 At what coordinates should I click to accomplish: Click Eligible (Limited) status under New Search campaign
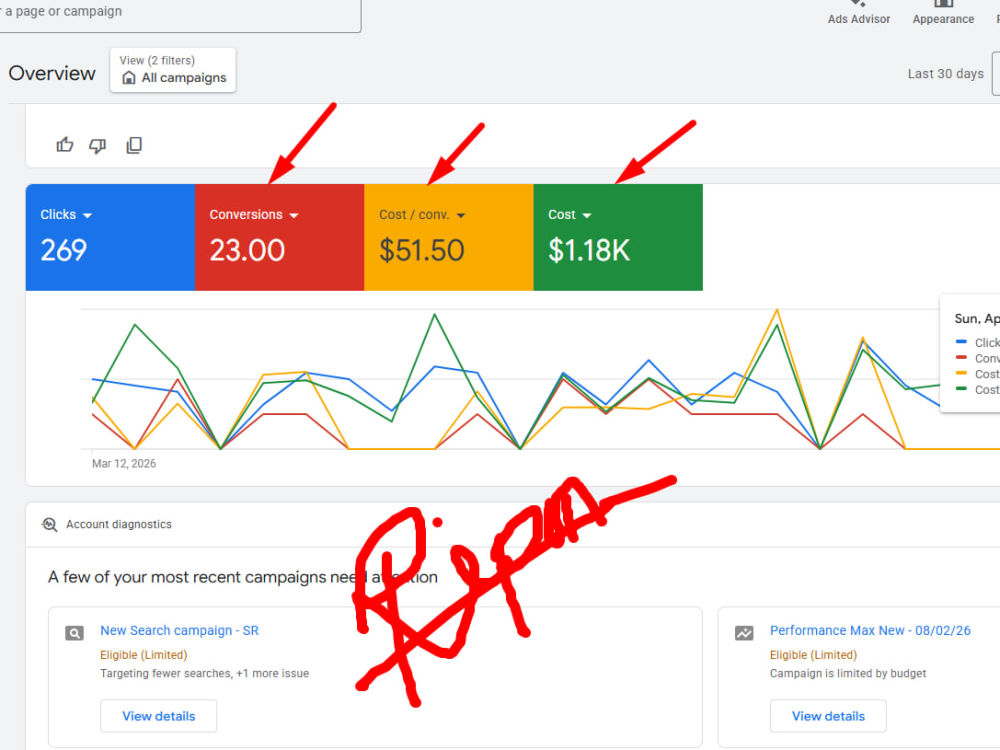143,655
